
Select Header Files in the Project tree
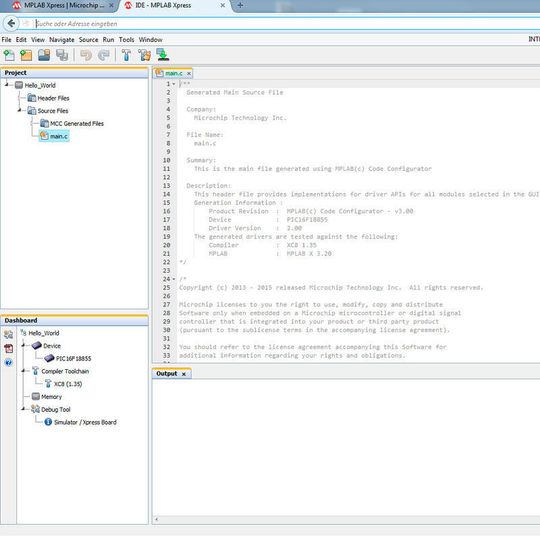pos(53,98)
